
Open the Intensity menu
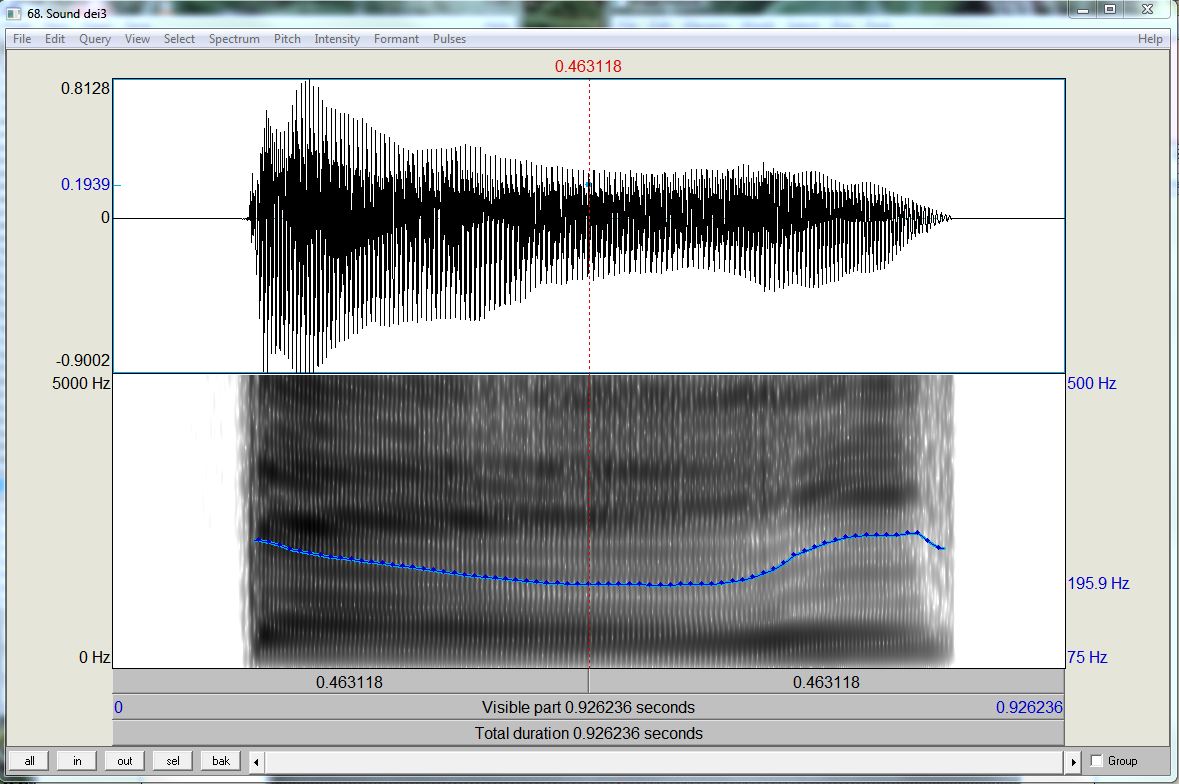[336, 39]
